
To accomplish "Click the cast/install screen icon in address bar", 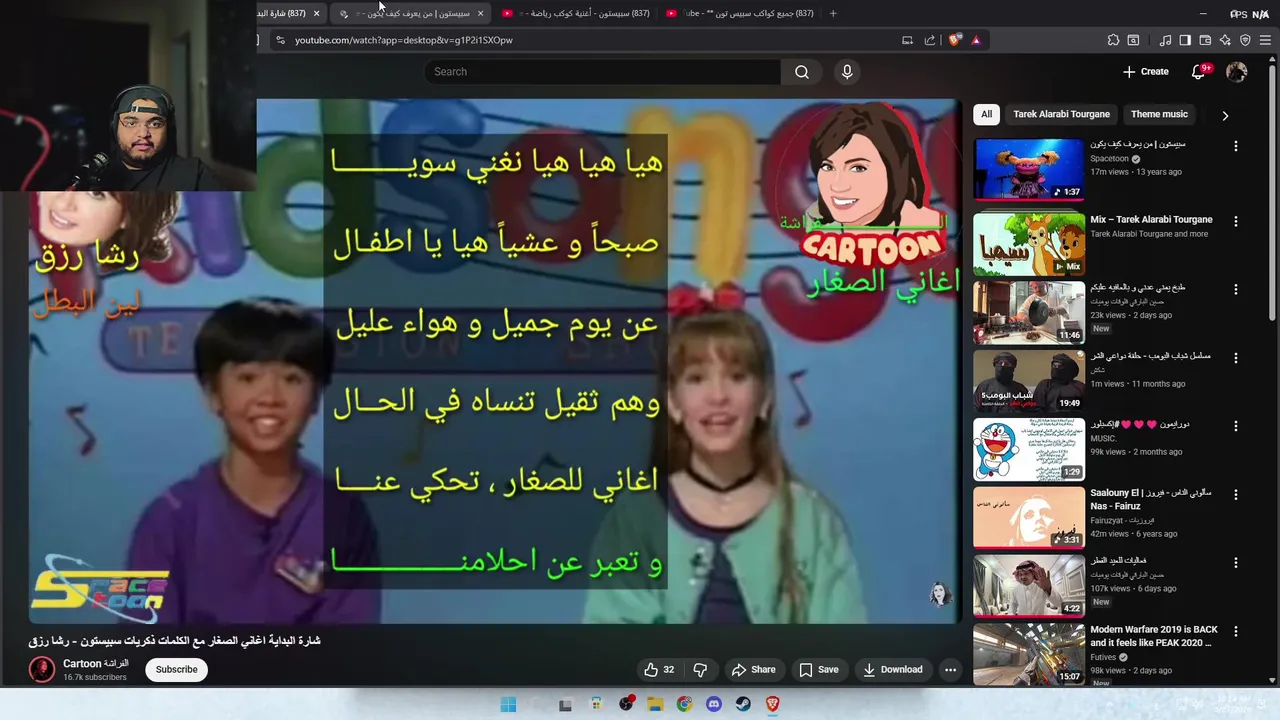I will pos(907,40).
